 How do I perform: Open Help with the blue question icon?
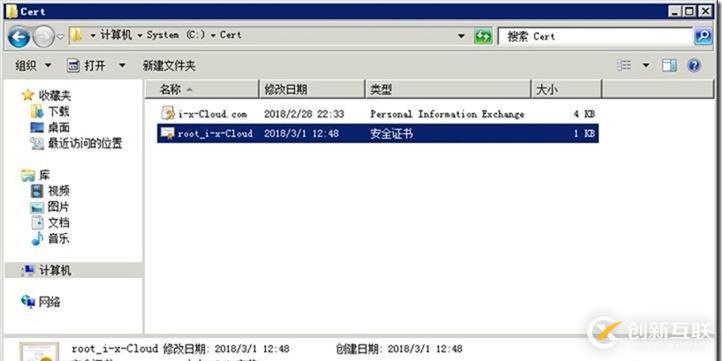coord(694,65)
